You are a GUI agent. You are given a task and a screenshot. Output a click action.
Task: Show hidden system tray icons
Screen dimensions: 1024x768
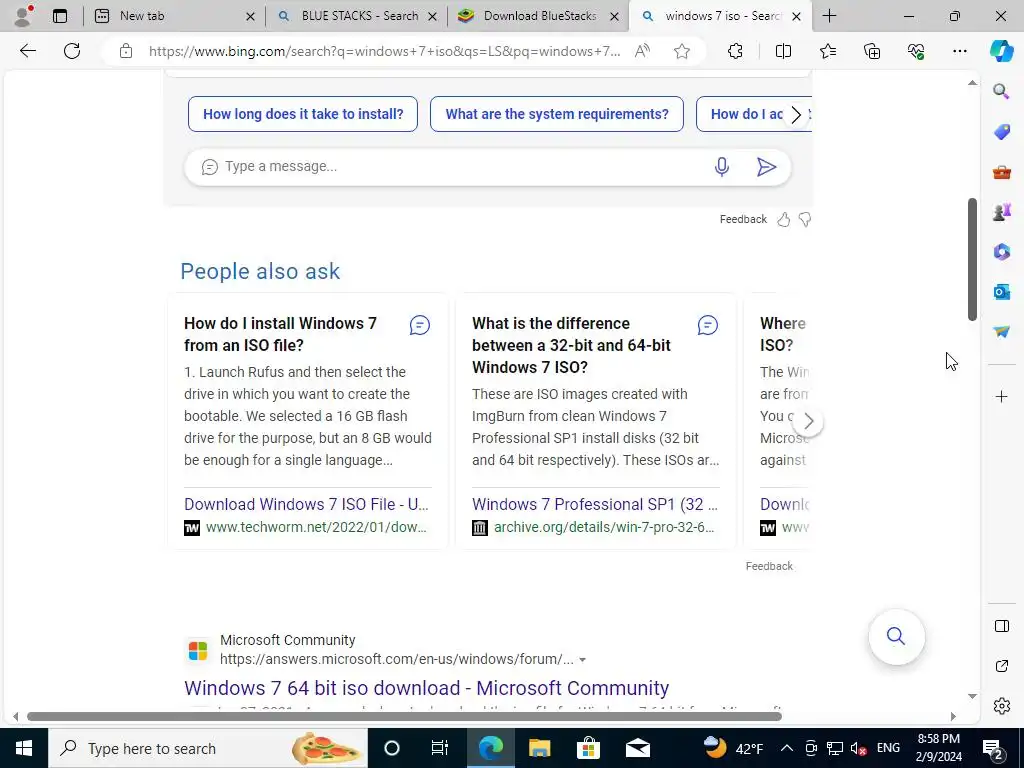[x=786, y=748]
